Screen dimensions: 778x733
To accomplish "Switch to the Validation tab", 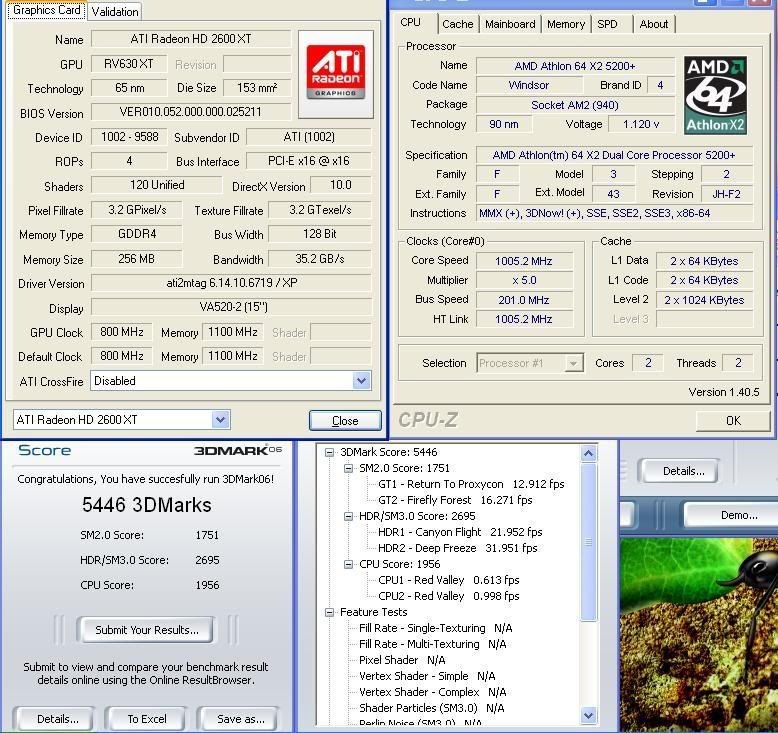I will (x=114, y=12).
